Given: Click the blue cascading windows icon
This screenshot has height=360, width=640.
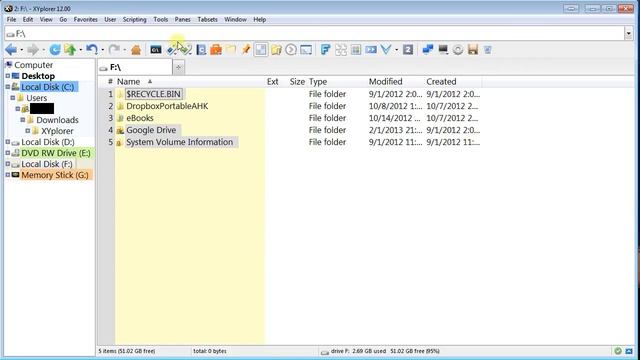Looking at the screenshot, I should [428, 50].
